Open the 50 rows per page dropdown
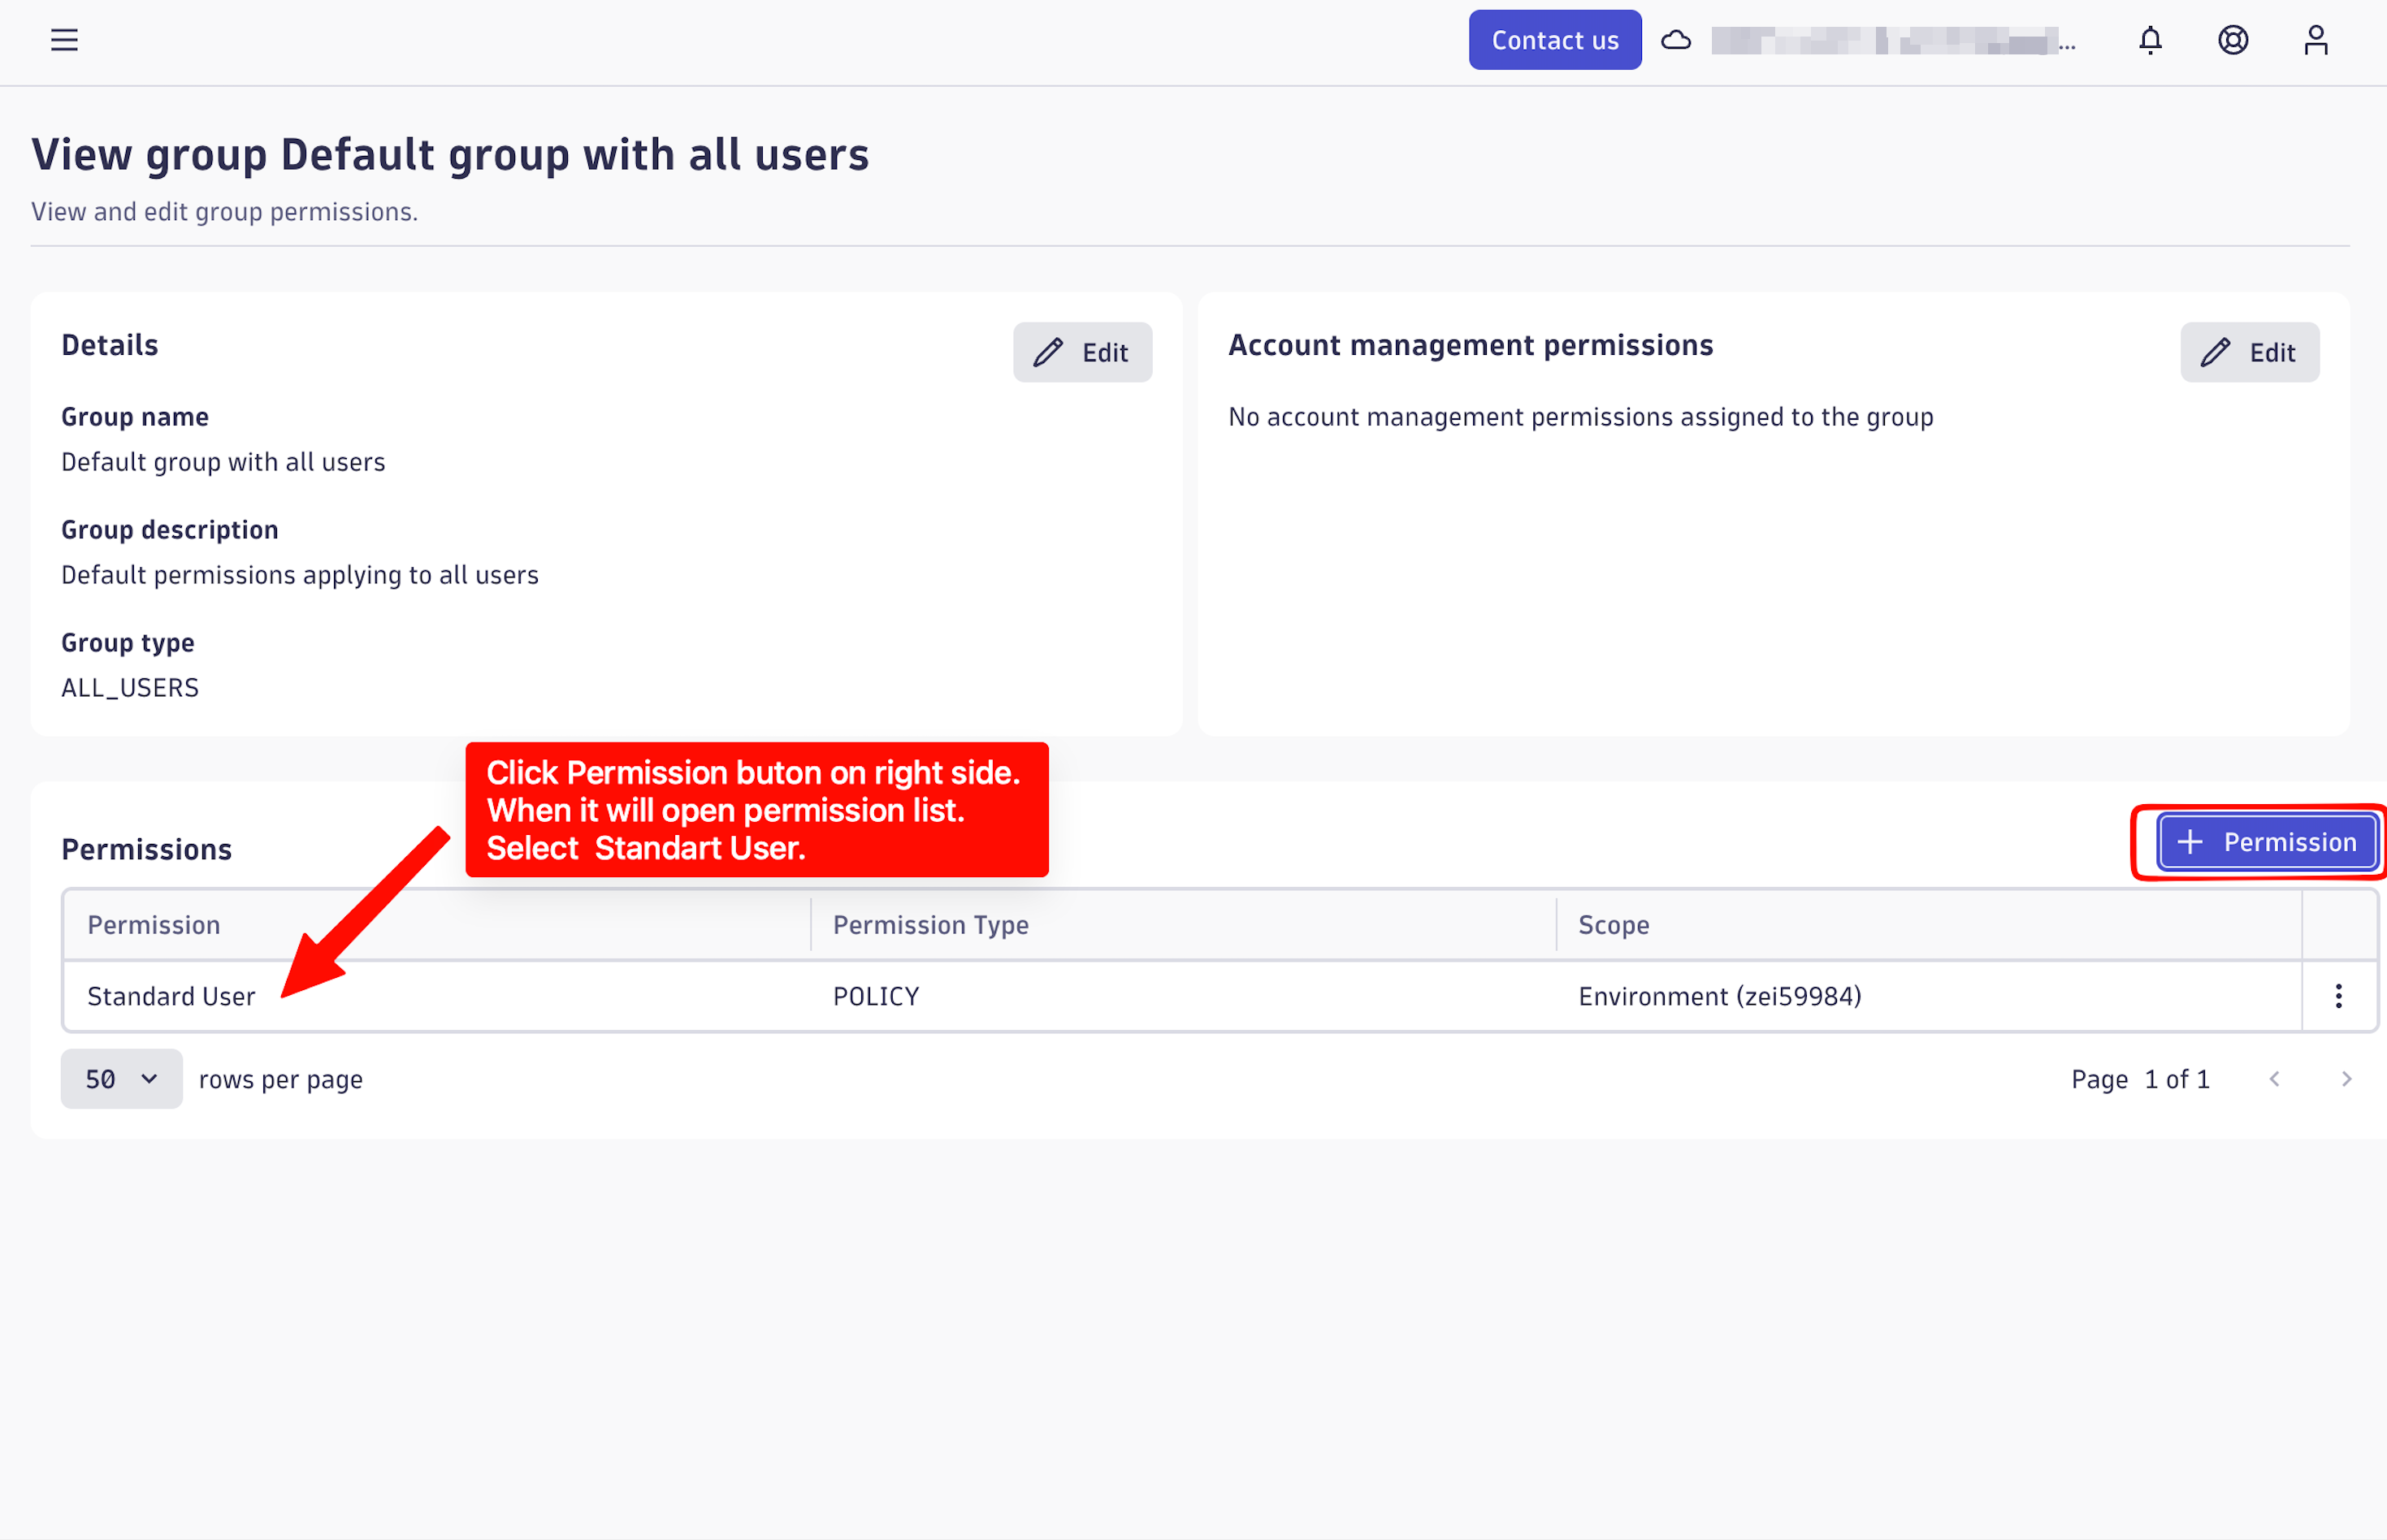 pos(121,1079)
